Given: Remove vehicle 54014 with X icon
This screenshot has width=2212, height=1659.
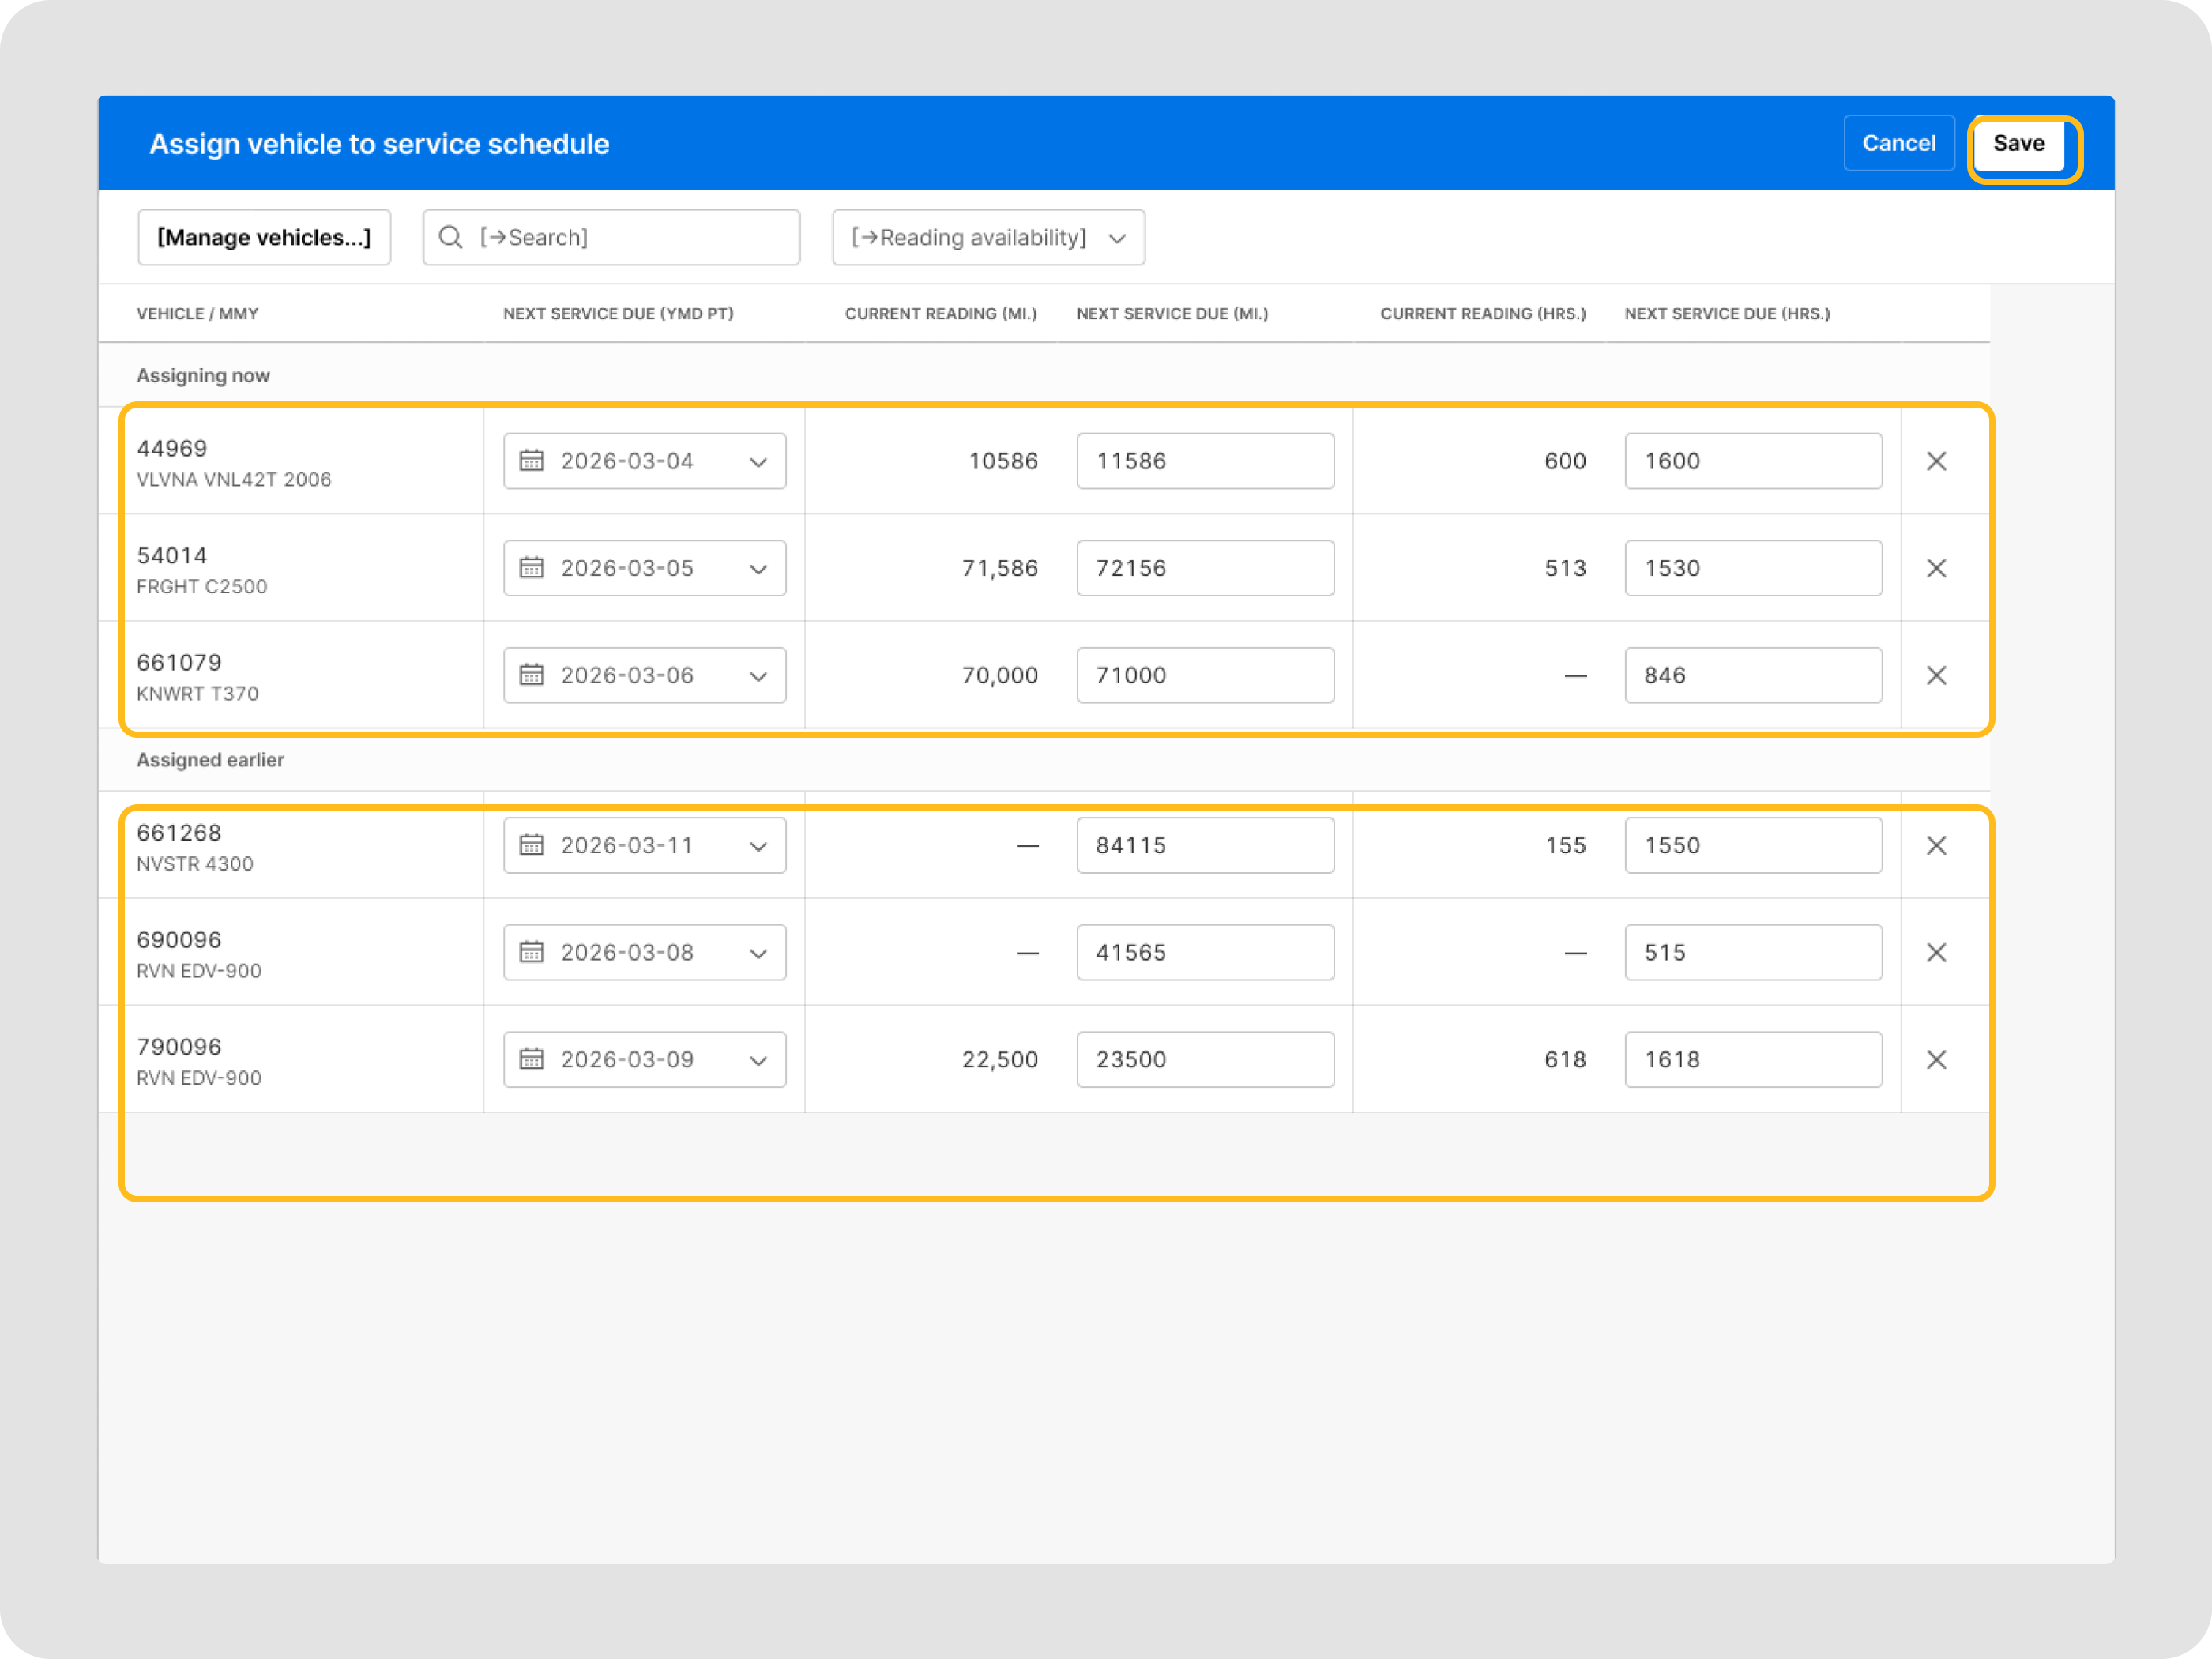Looking at the screenshot, I should (x=1936, y=568).
